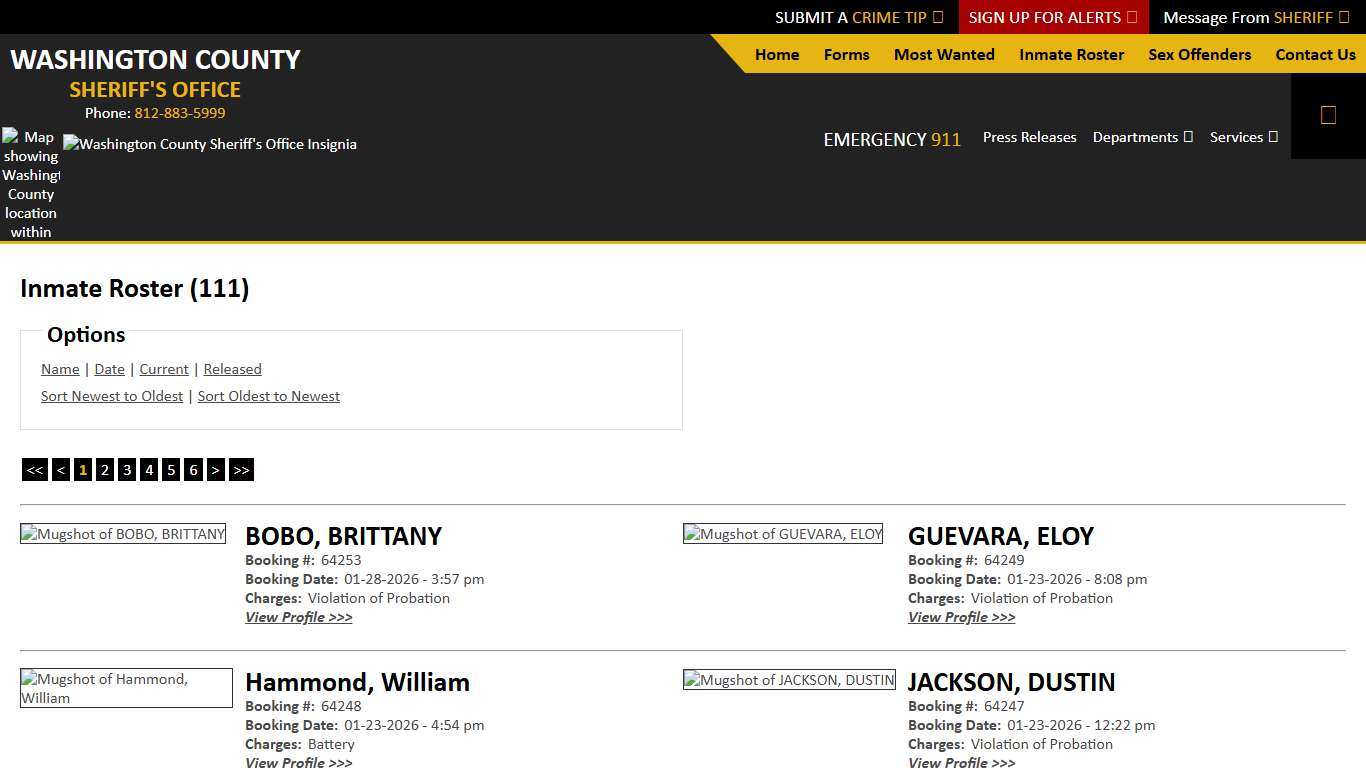Image resolution: width=1366 pixels, height=768 pixels.
Task: Open page 4 of the inmate roster
Action: point(148,469)
